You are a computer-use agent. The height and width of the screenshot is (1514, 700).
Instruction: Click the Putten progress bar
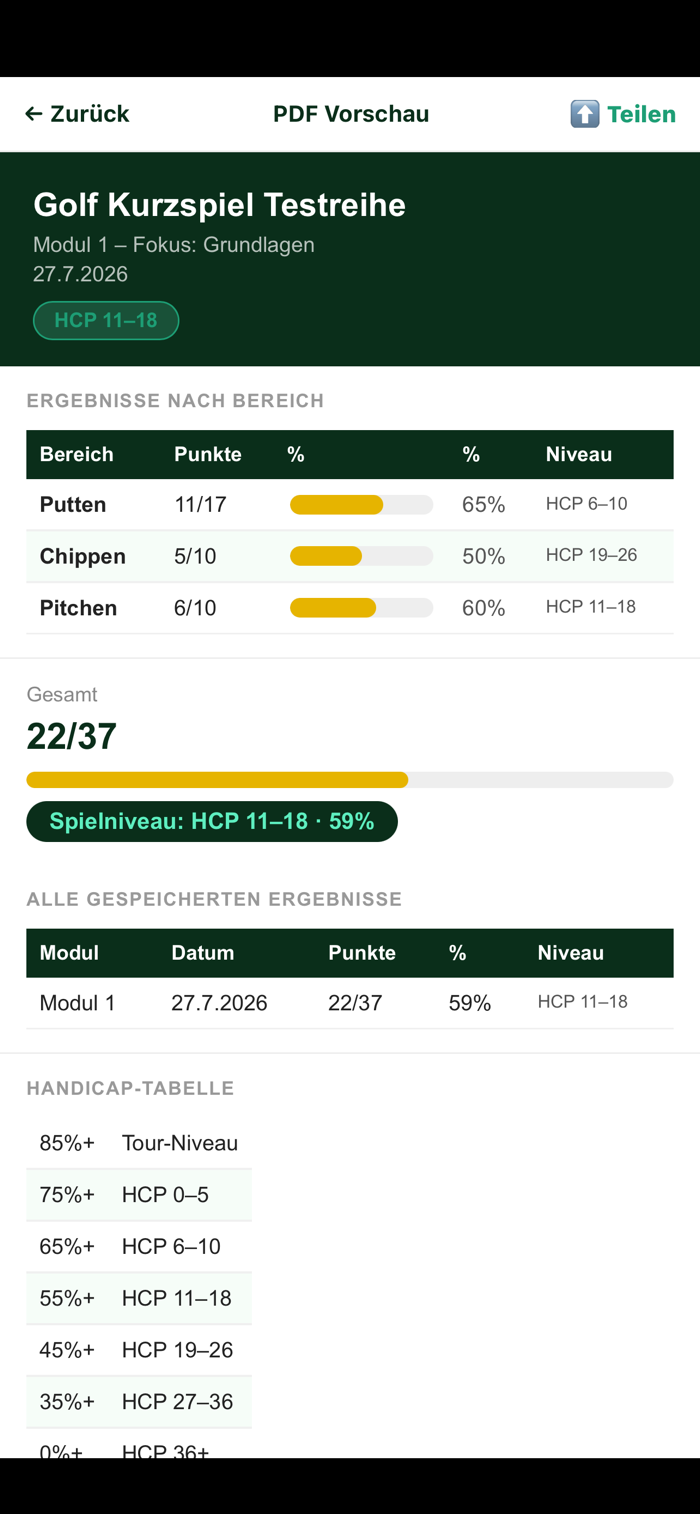point(361,505)
